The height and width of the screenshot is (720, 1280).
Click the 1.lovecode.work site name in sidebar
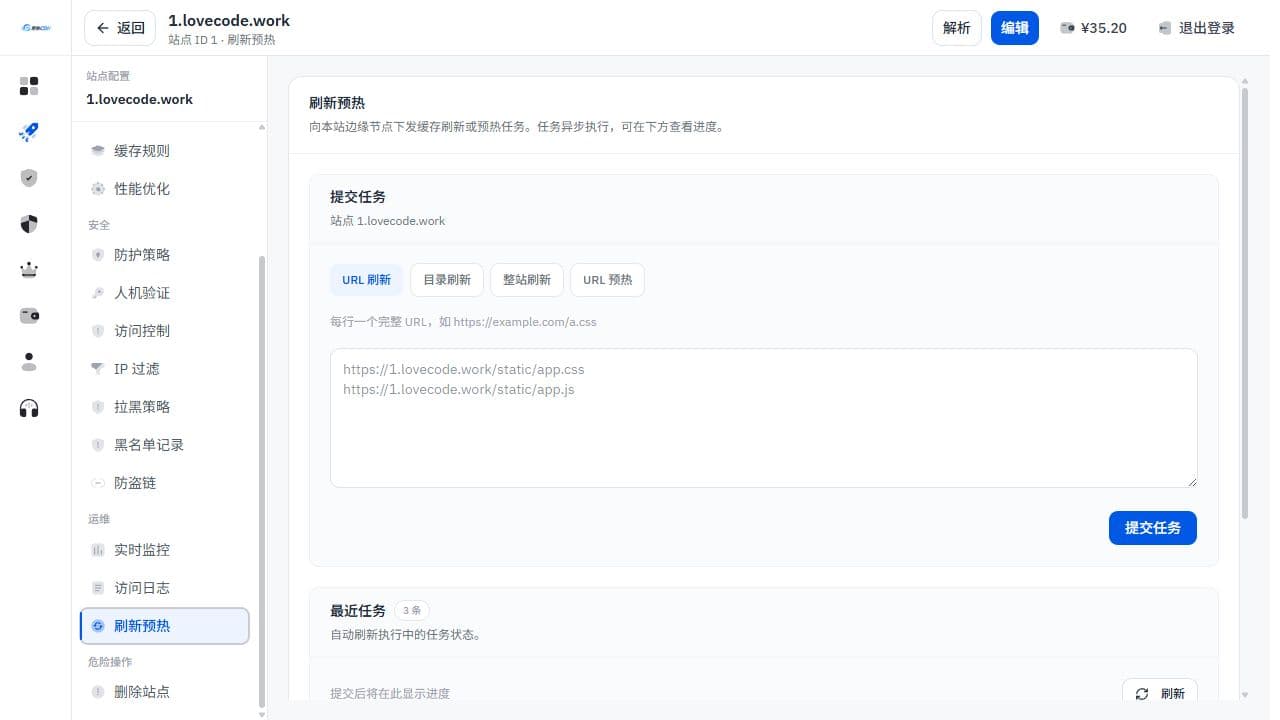pos(140,99)
